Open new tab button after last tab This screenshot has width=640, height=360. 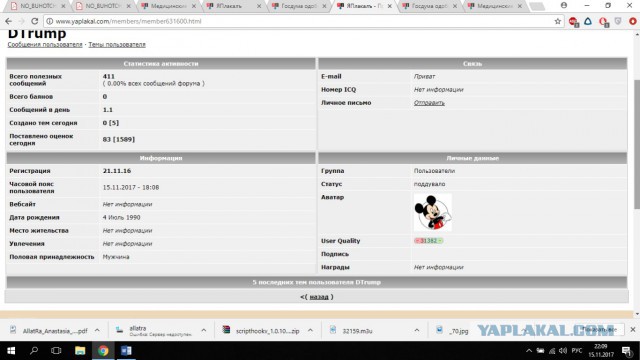(x=536, y=6)
